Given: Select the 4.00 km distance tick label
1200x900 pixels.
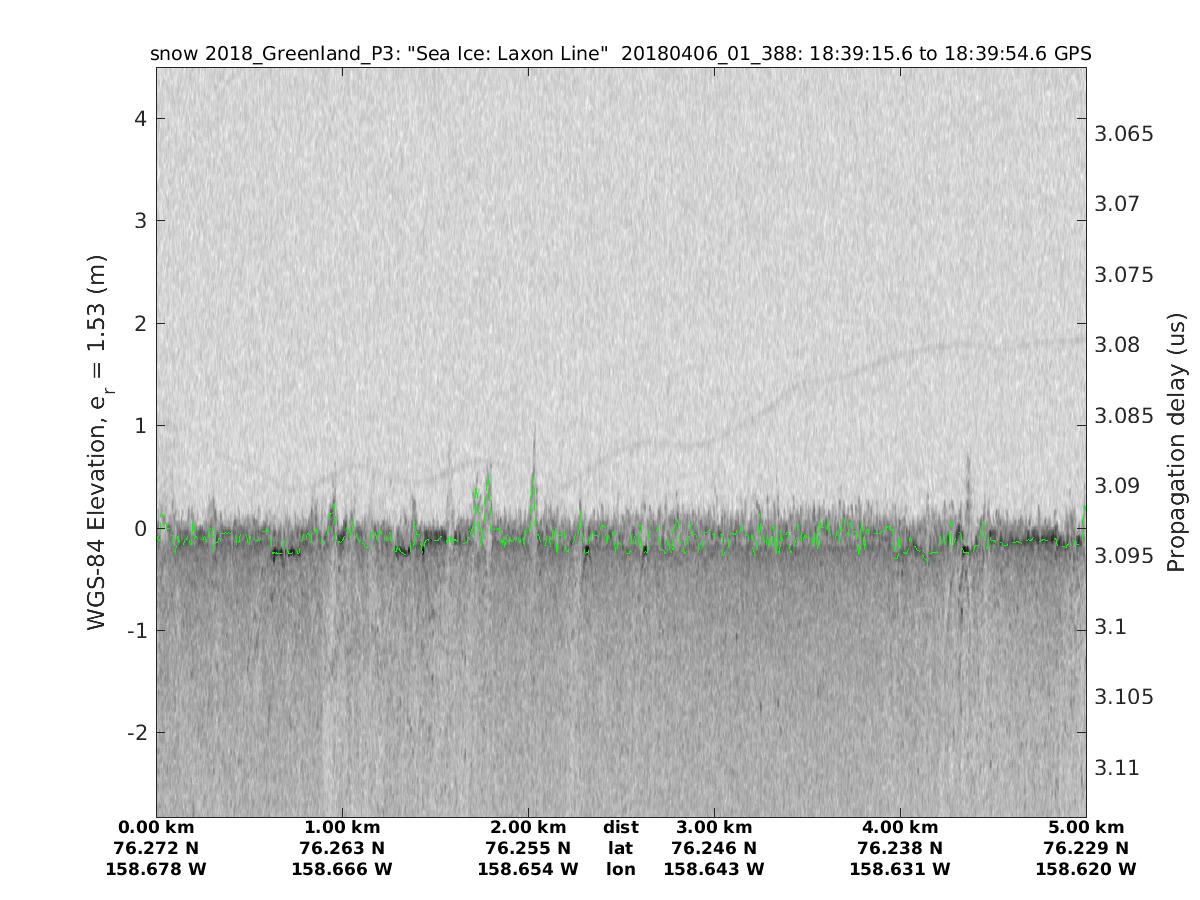Looking at the screenshot, I should [900, 827].
